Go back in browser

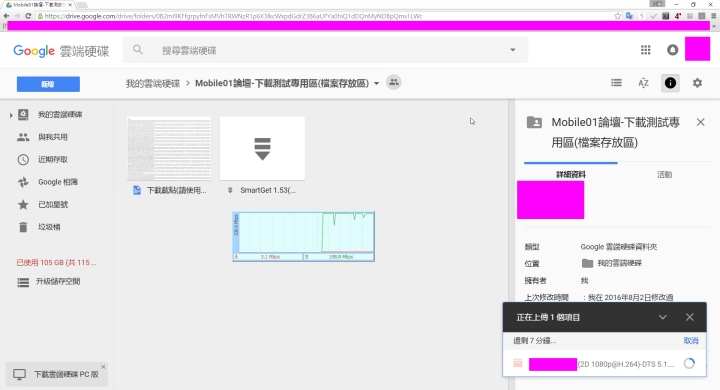point(6,16)
